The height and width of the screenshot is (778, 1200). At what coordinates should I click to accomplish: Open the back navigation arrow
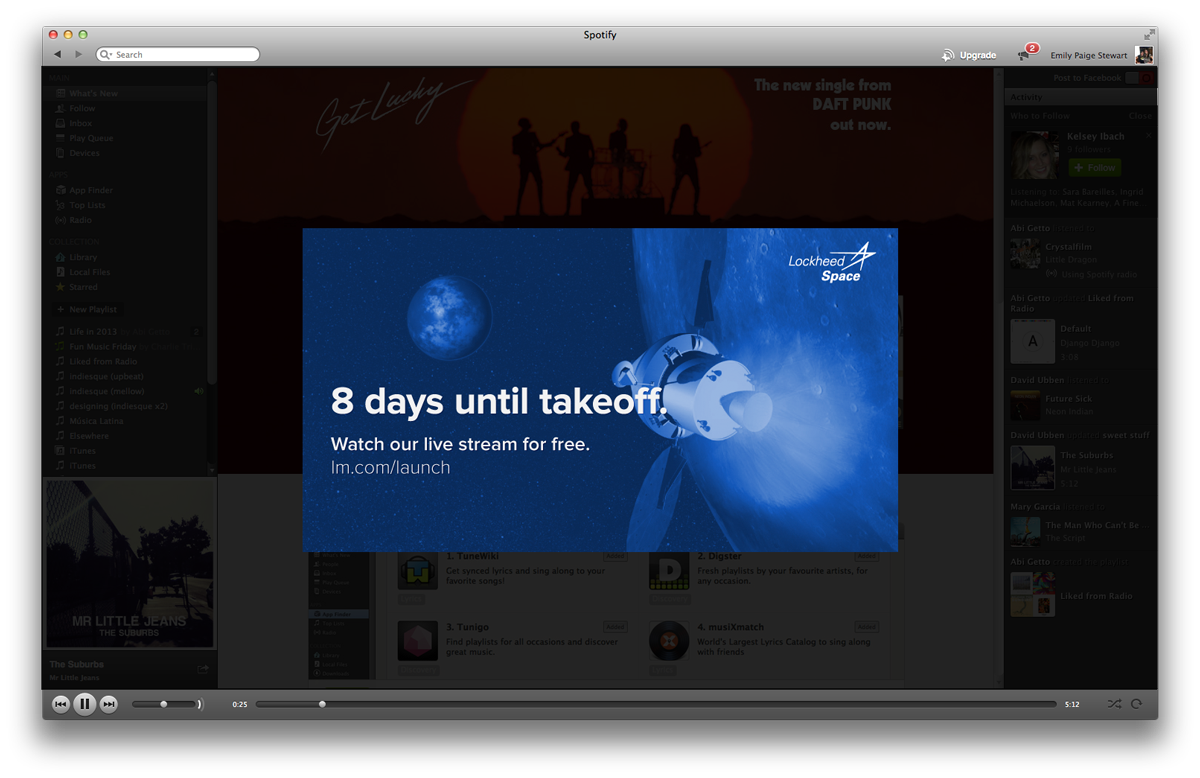click(57, 55)
